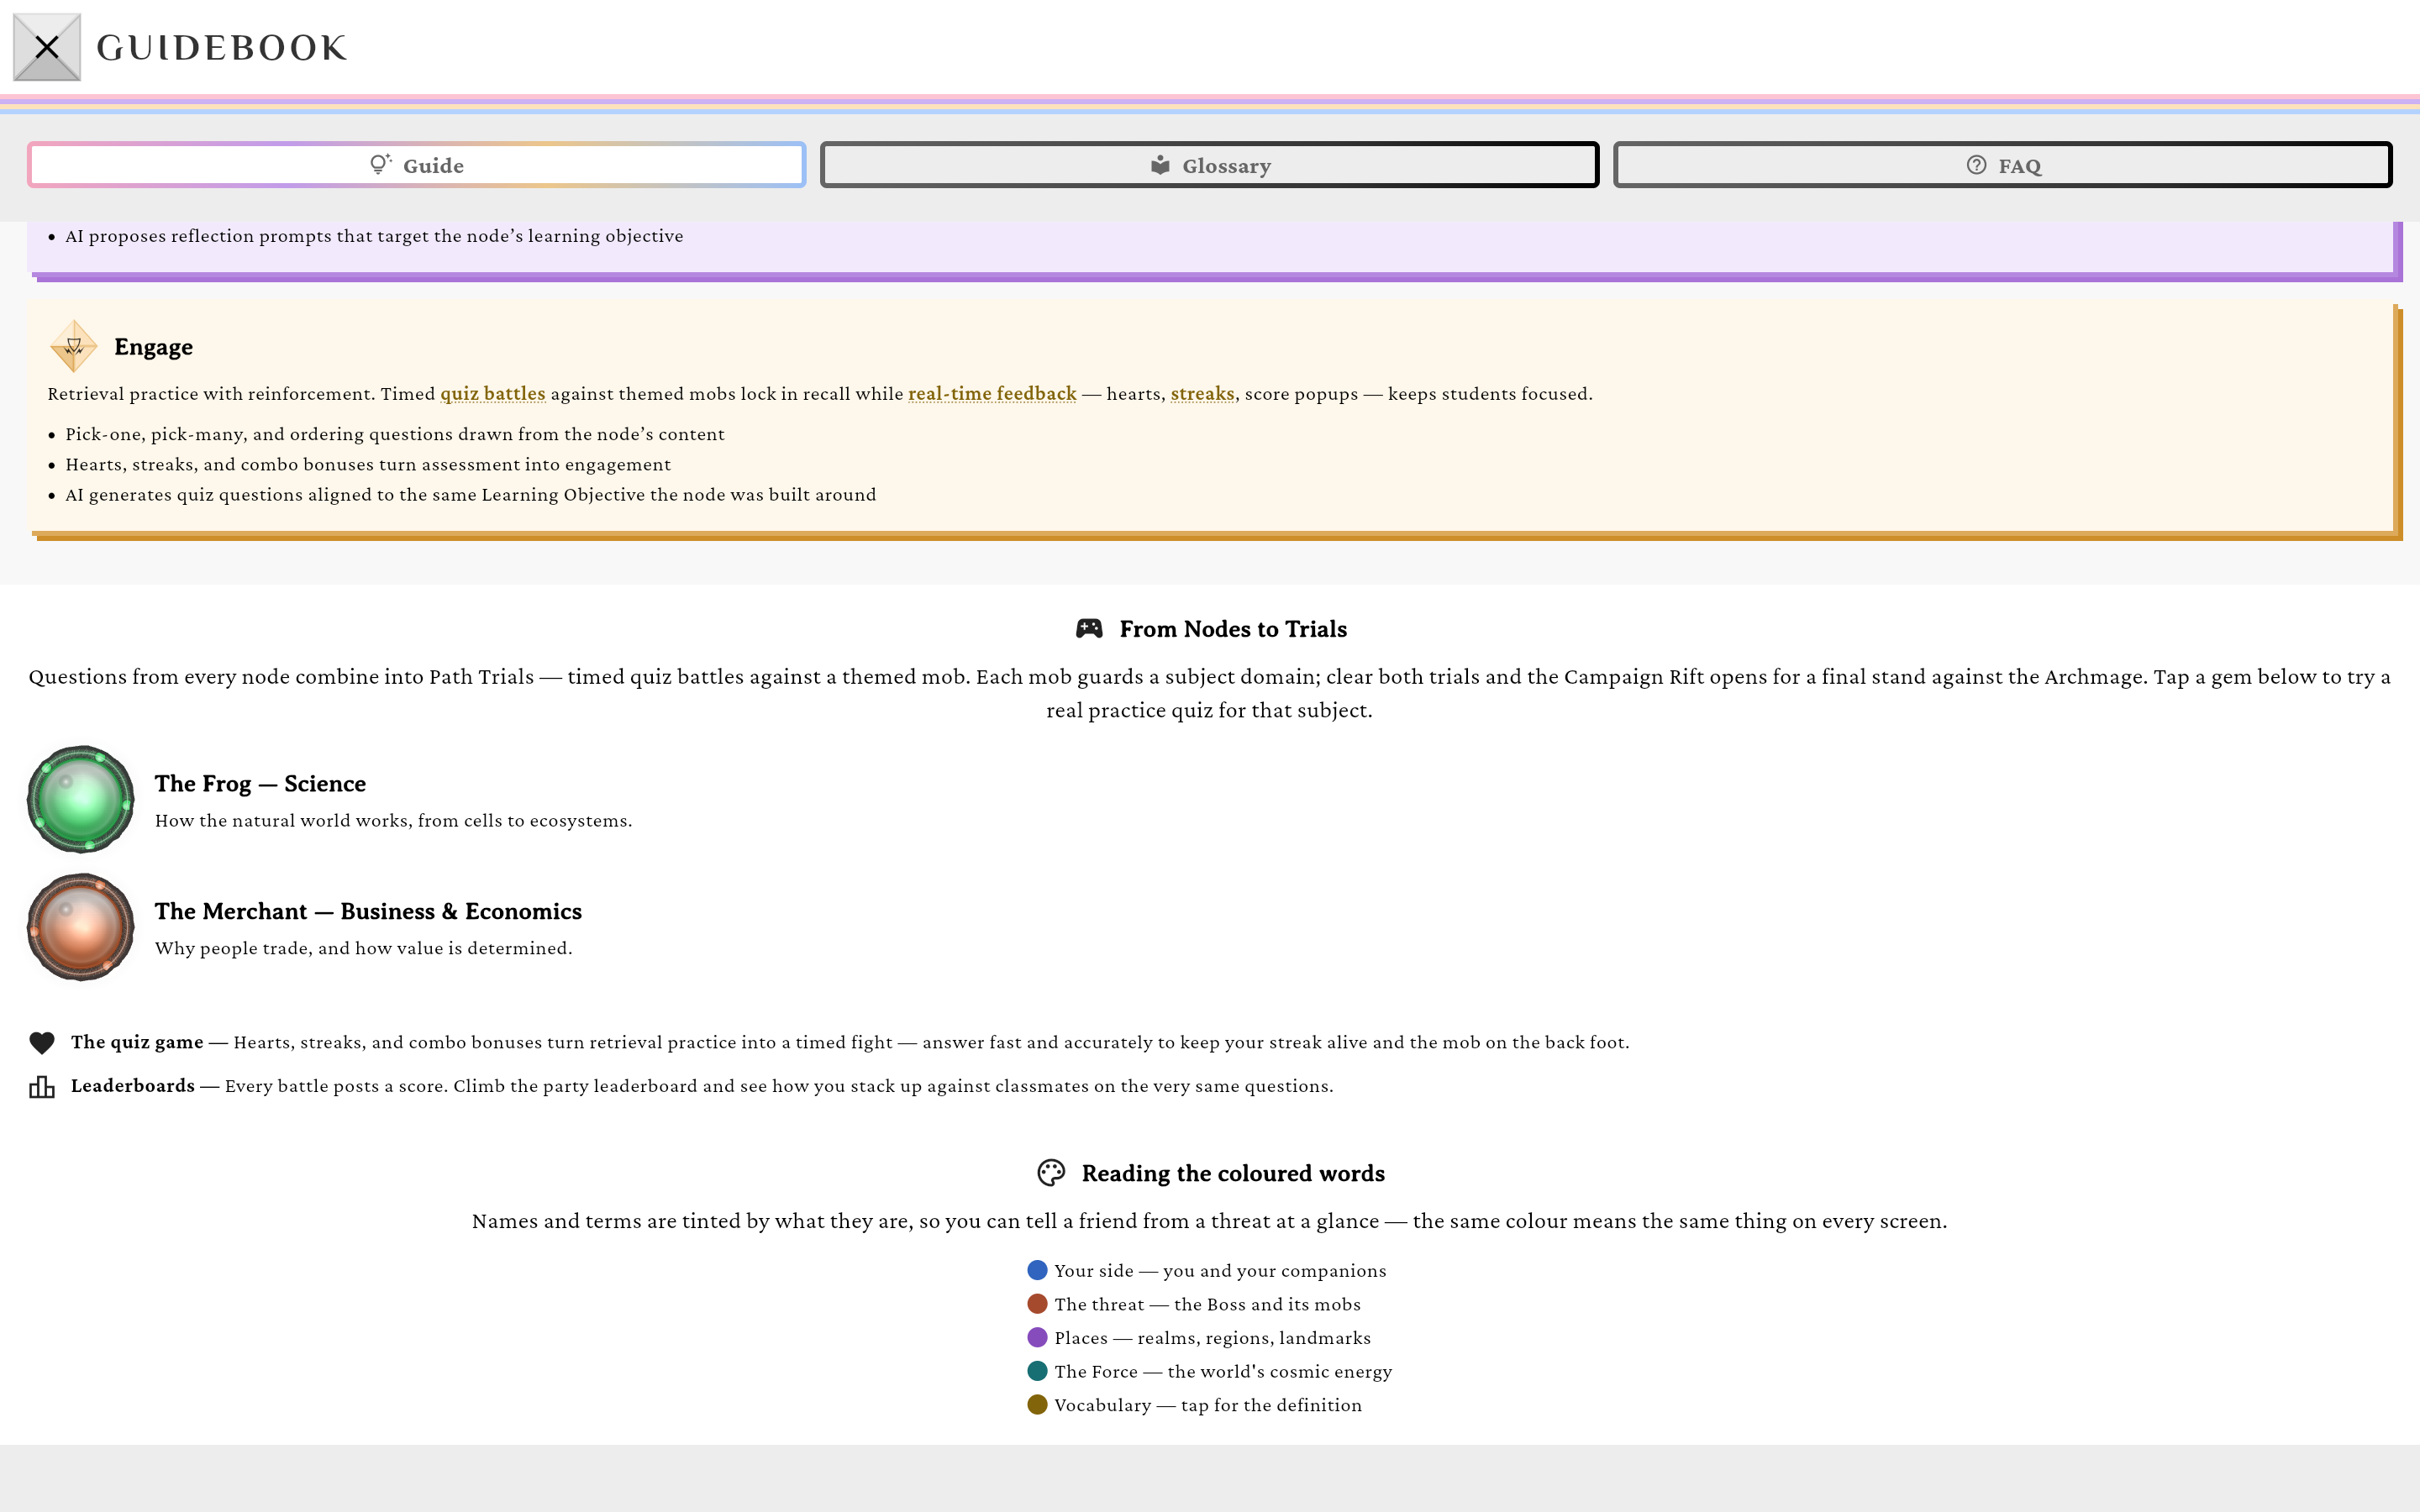Click the purple 'Places' colour dot
2420x1512 pixels.
1037,1338
